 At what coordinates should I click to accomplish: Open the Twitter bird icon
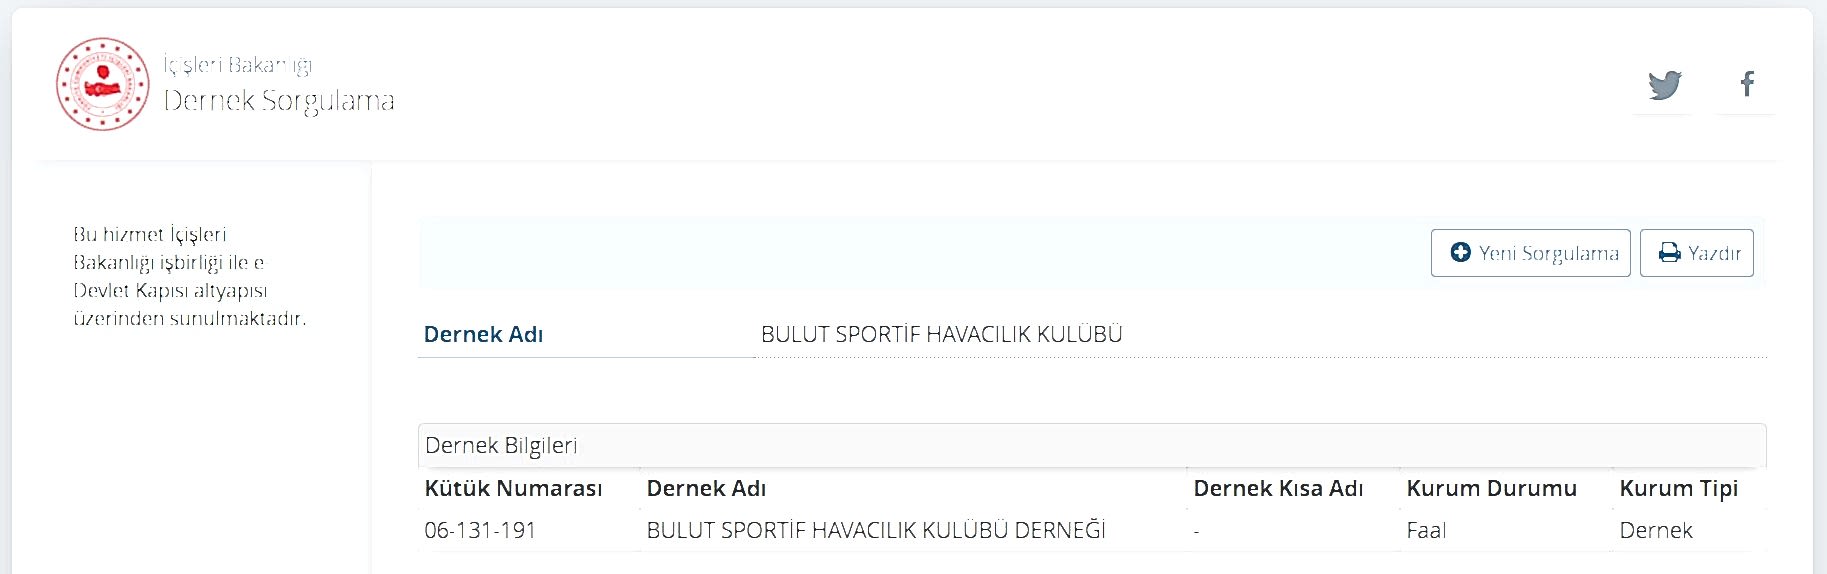coord(1665,85)
